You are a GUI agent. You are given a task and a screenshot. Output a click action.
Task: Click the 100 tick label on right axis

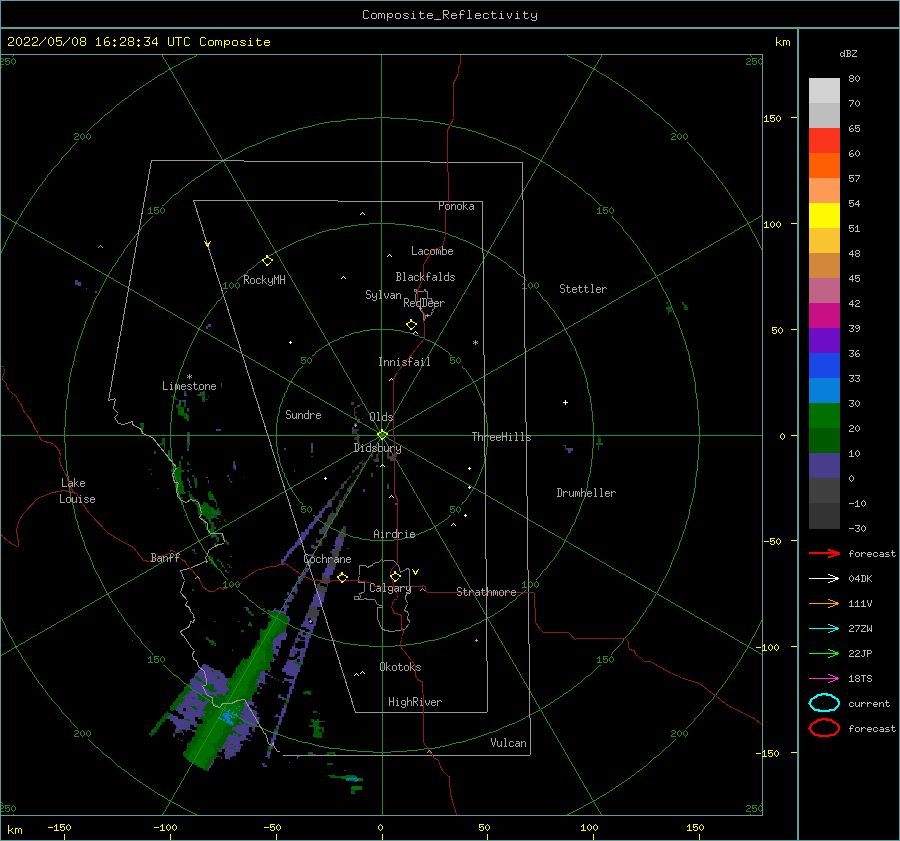(x=772, y=224)
